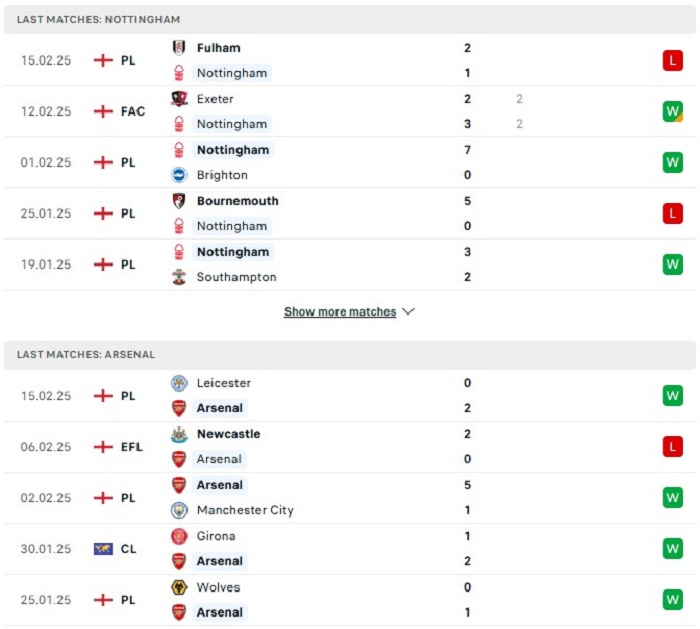The image size is (700, 629).
Task: Click the Leicester club crest icon
Action: tap(179, 383)
